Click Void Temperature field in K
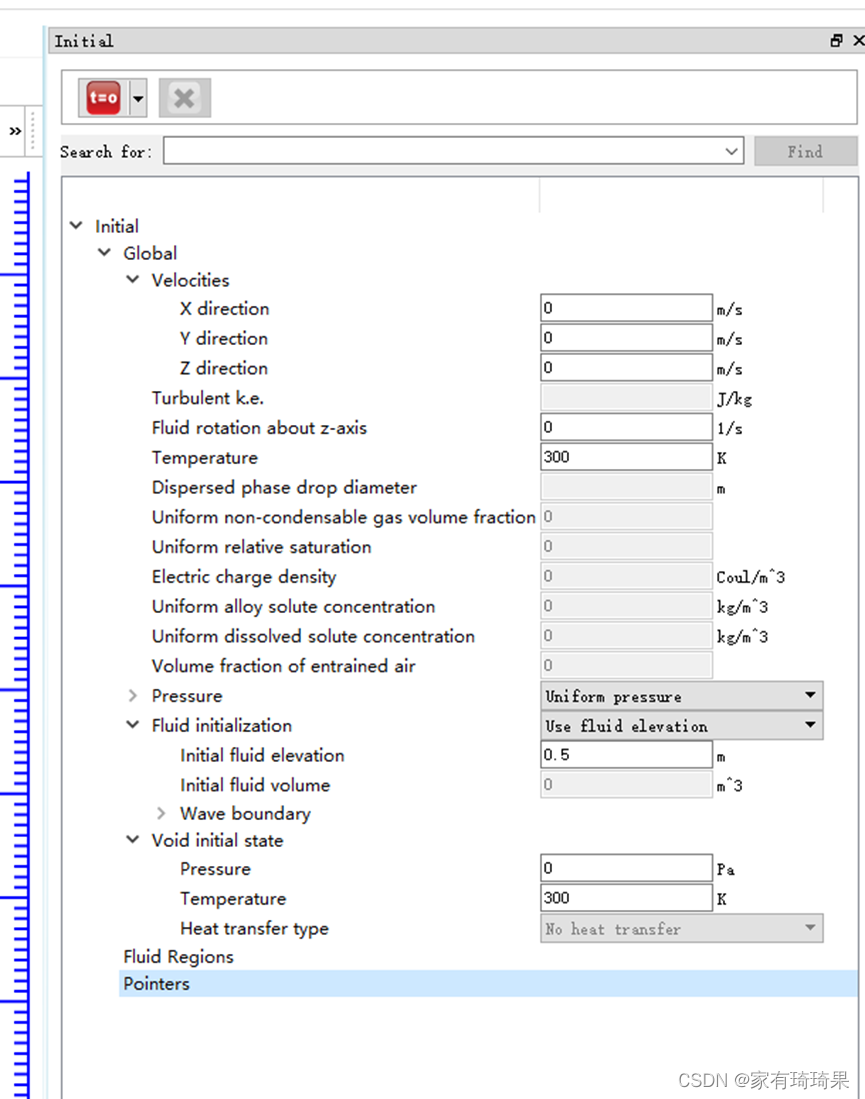This screenshot has height=1099, width=865. click(x=626, y=898)
